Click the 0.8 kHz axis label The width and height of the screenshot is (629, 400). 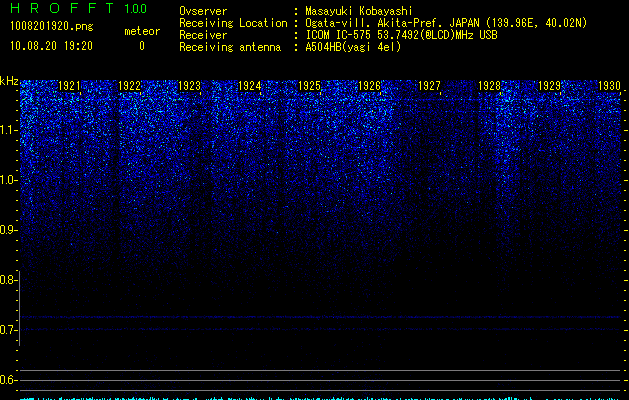point(8,280)
